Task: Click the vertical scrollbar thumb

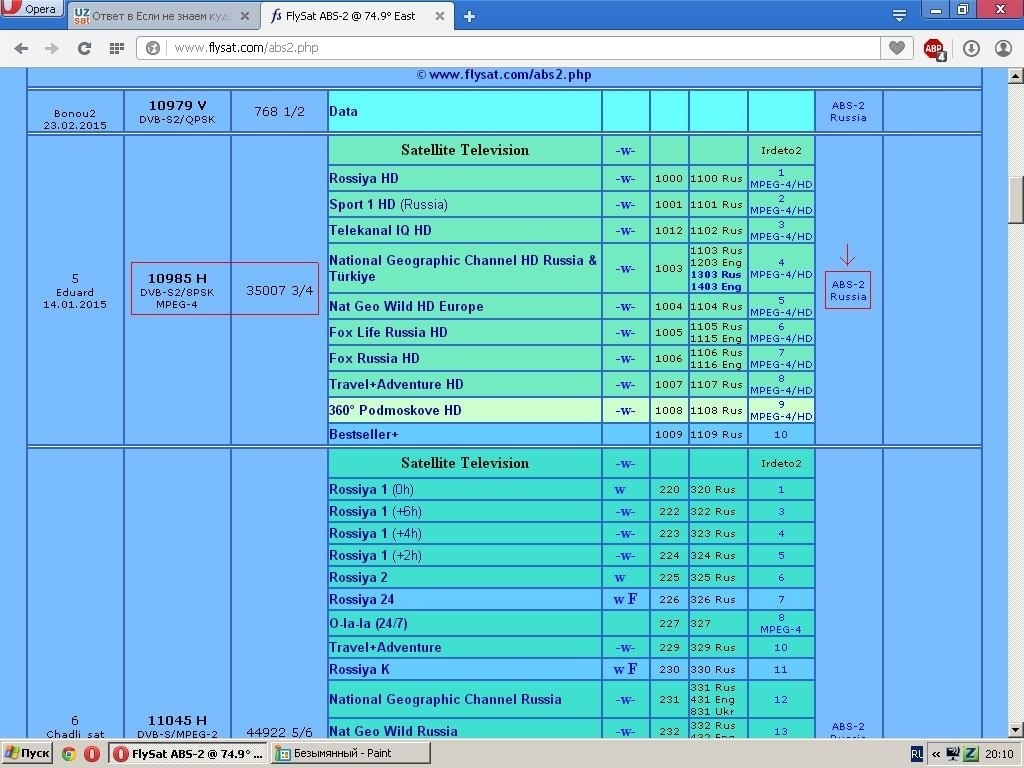Action: [1016, 200]
